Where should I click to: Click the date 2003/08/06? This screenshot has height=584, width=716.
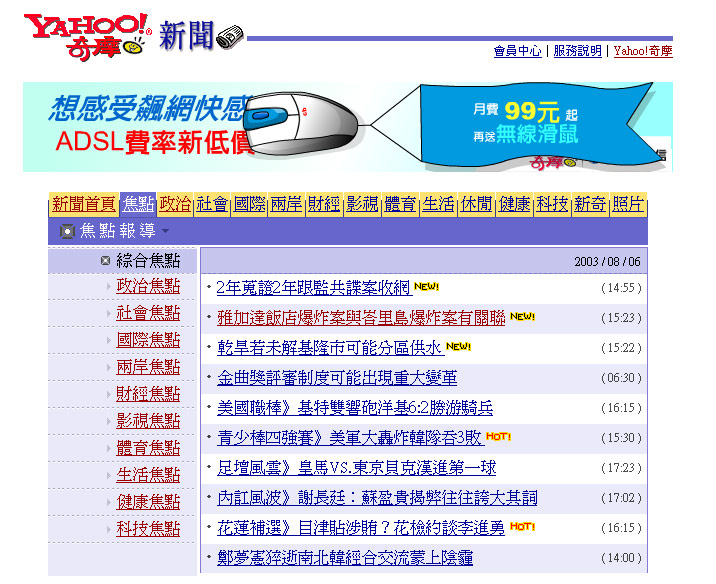point(607,262)
